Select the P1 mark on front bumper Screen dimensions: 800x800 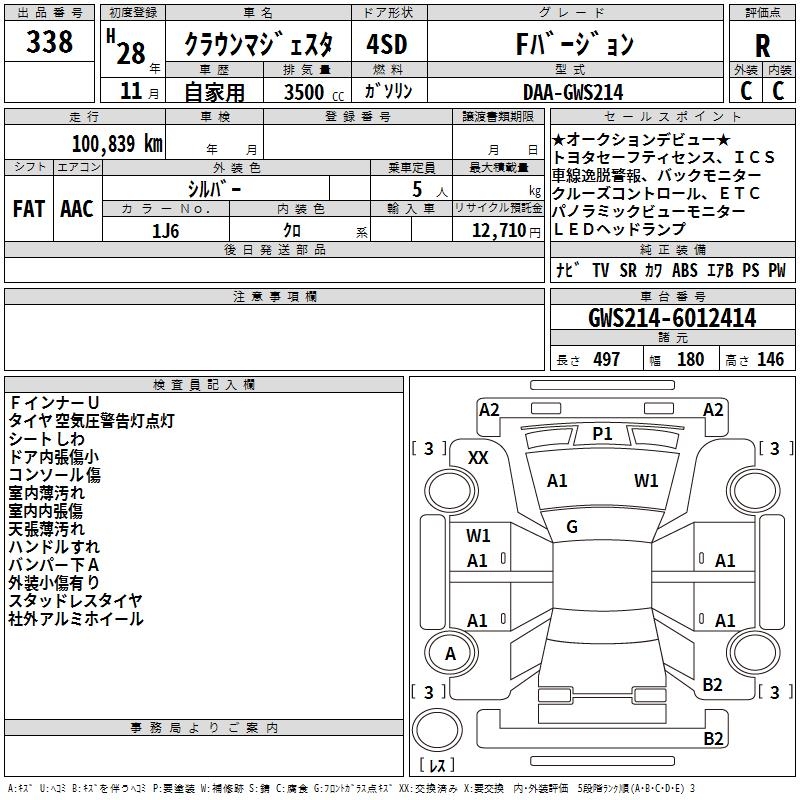602,433
